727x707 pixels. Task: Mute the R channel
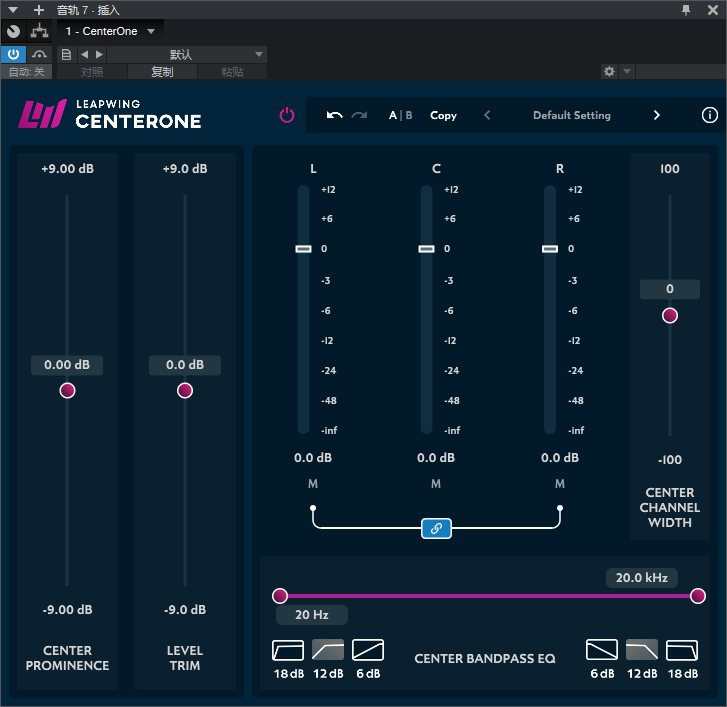pos(560,484)
